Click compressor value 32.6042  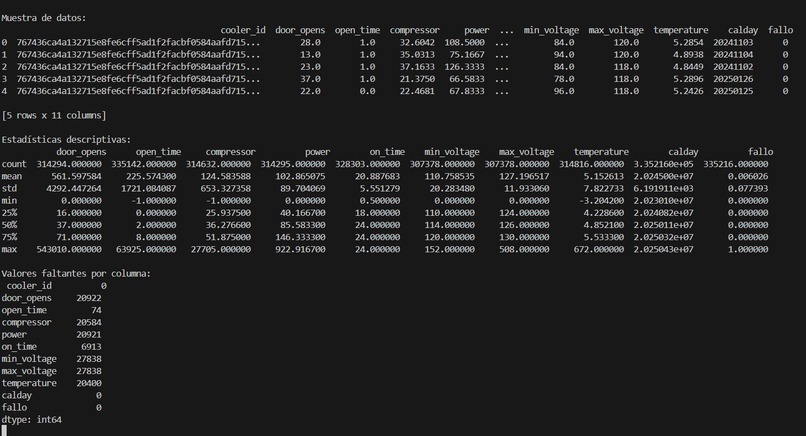417,43
